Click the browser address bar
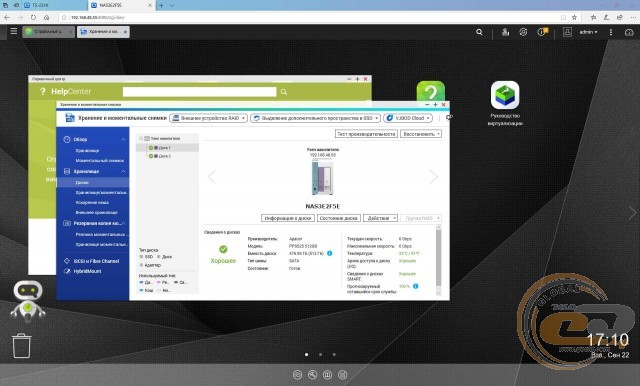The width and height of the screenshot is (640, 386). coord(310,18)
